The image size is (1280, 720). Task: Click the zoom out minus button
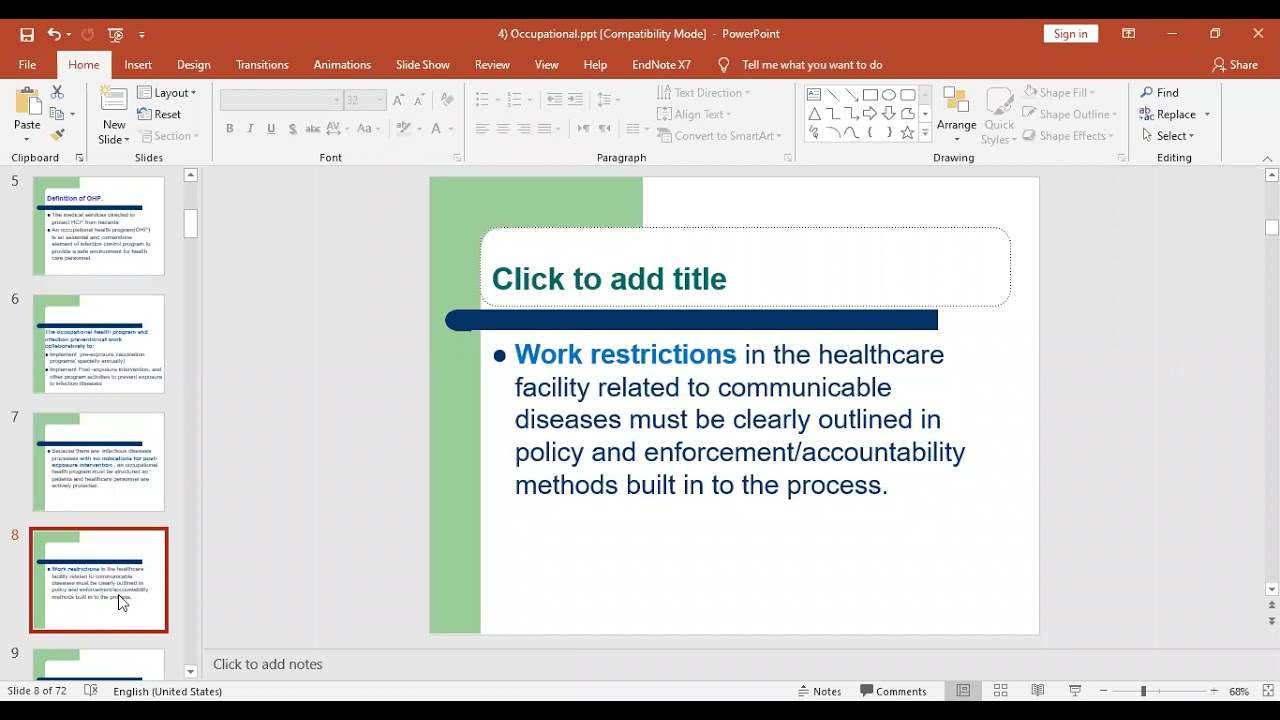[x=1104, y=691]
